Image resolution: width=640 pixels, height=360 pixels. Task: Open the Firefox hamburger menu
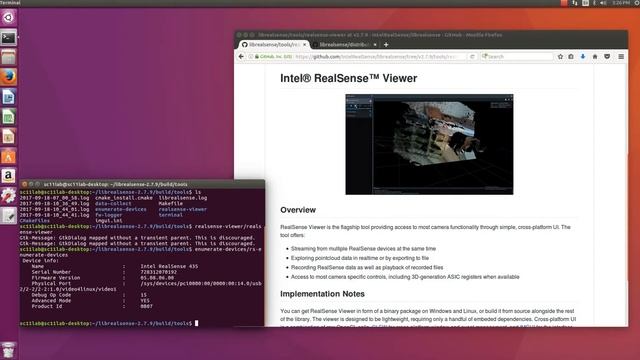click(621, 57)
